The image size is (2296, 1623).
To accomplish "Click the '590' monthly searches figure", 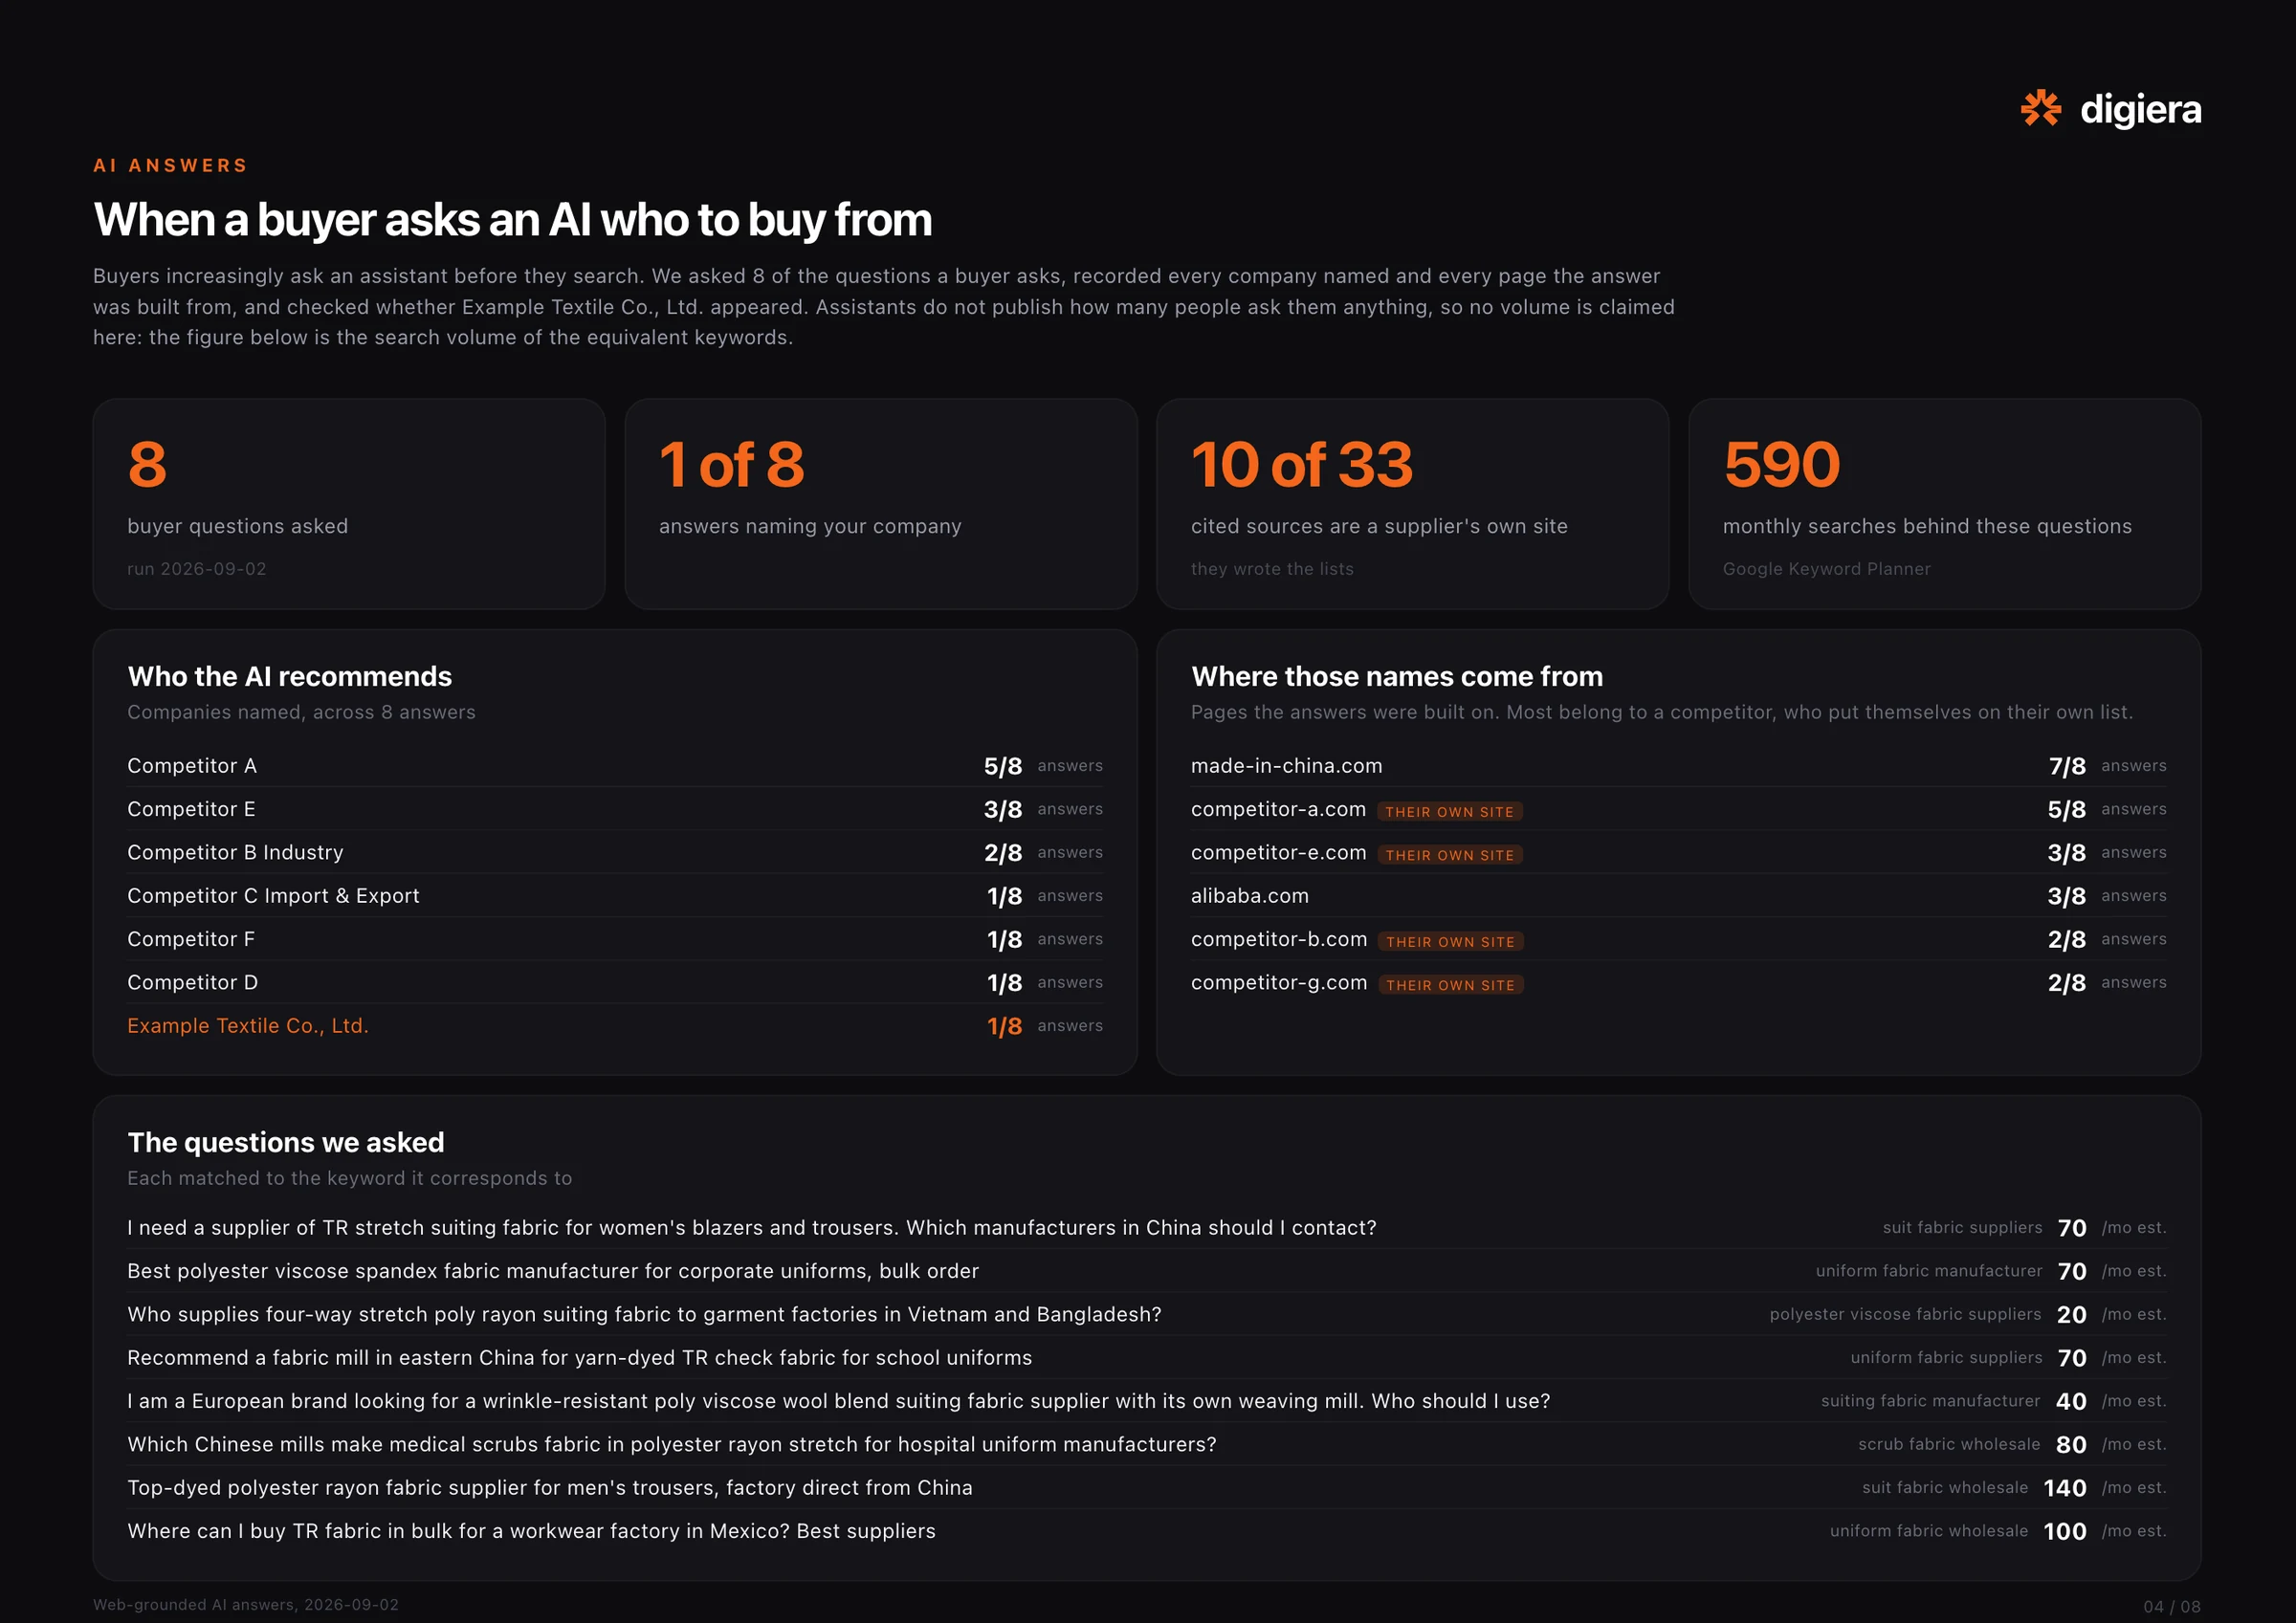I will coord(1780,465).
